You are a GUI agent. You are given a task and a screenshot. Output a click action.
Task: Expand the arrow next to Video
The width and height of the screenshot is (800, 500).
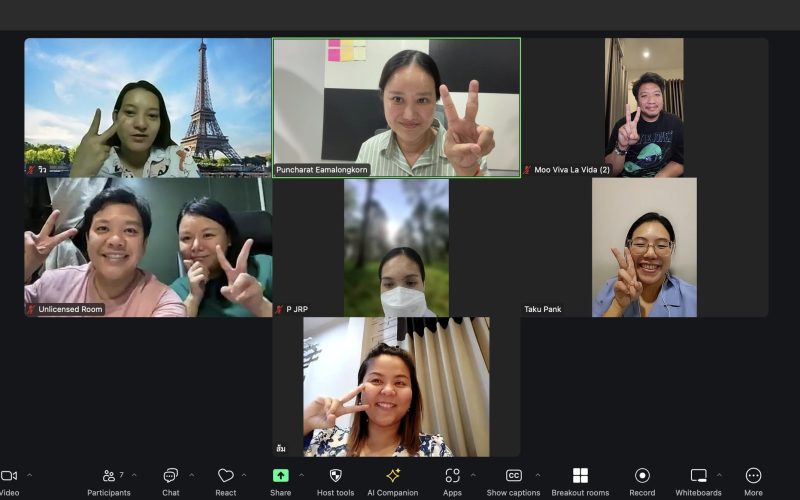click(x=29, y=475)
